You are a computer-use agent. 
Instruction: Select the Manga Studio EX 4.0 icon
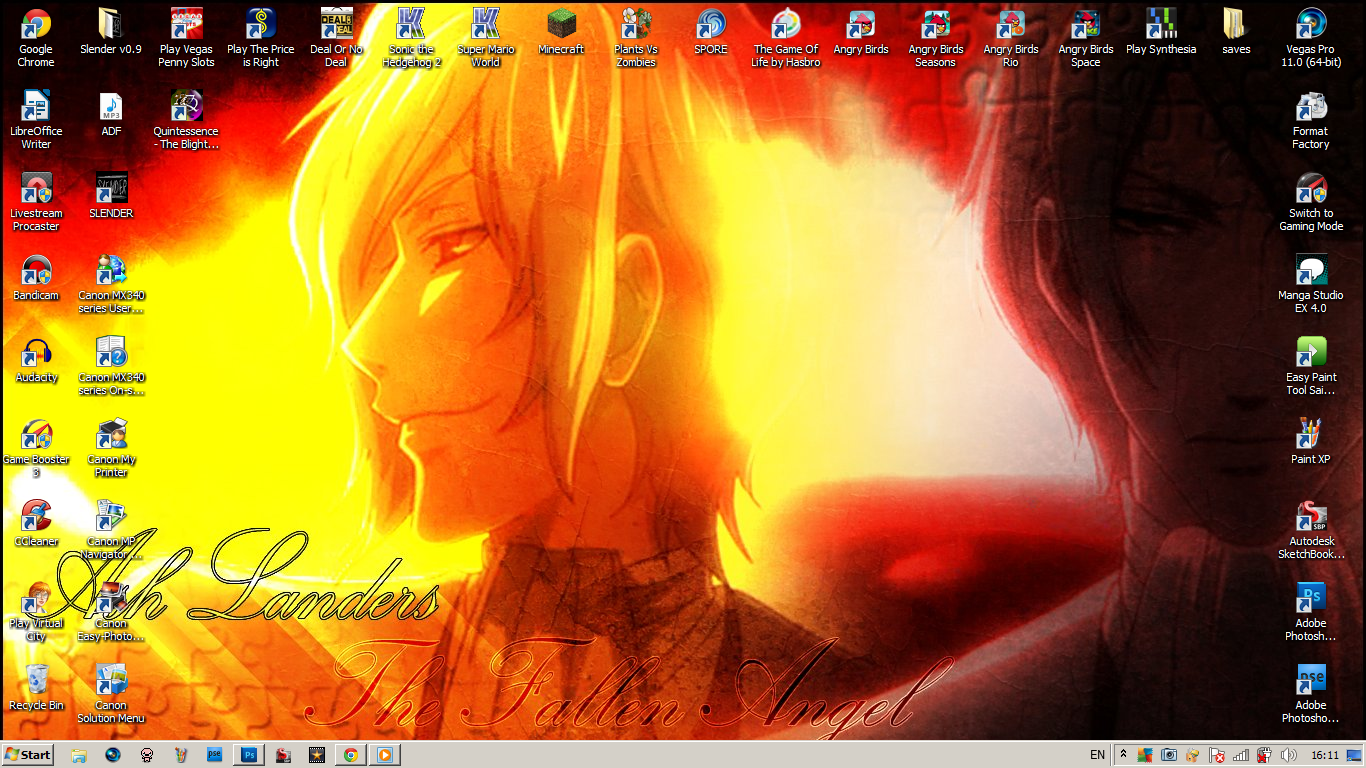point(1310,272)
